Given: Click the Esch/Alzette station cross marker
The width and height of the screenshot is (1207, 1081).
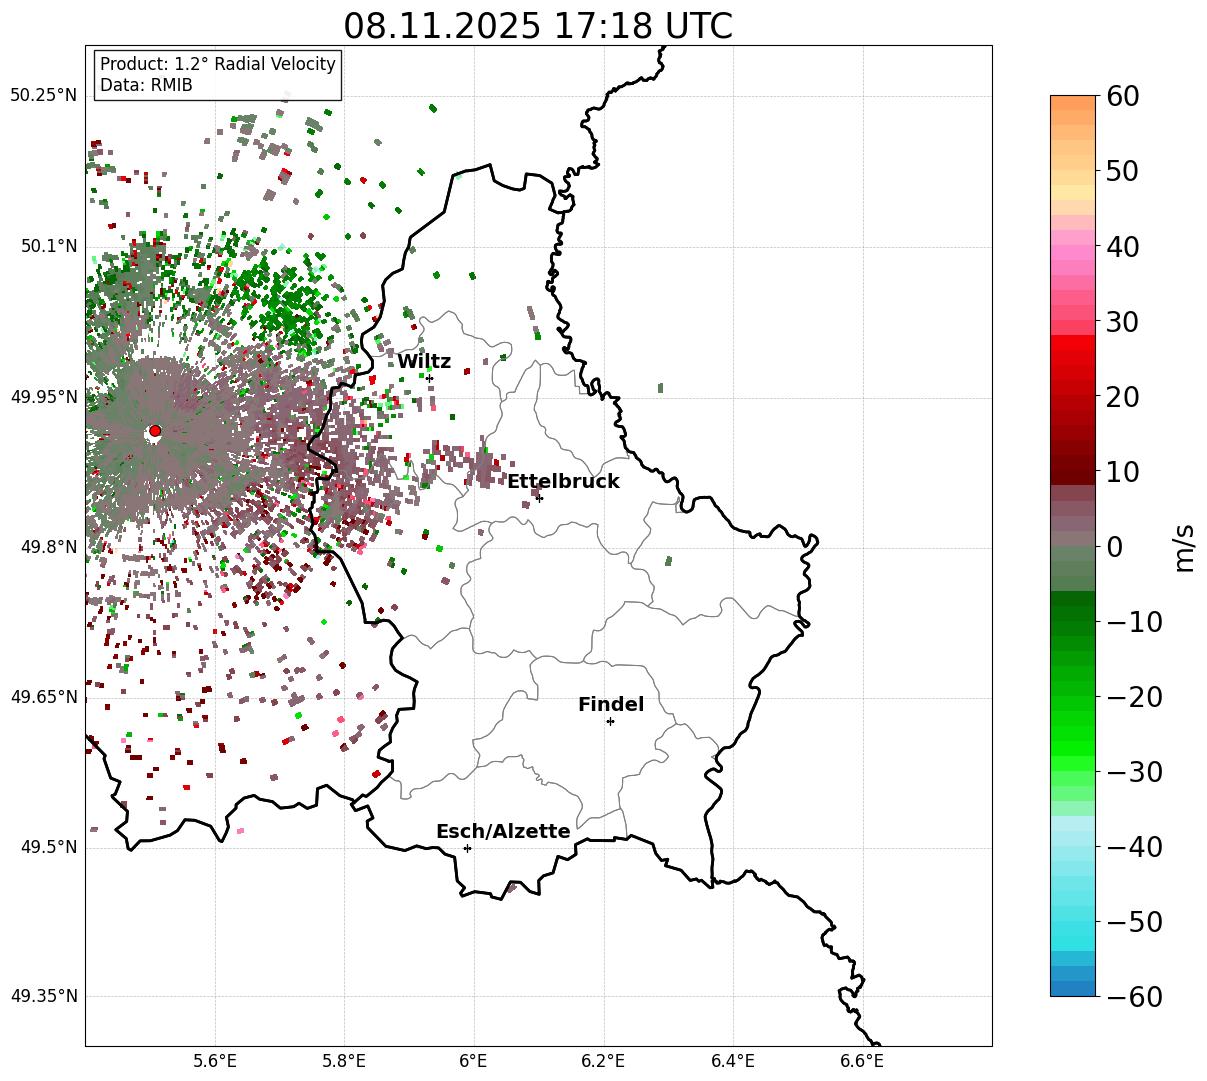Looking at the screenshot, I should click(467, 848).
